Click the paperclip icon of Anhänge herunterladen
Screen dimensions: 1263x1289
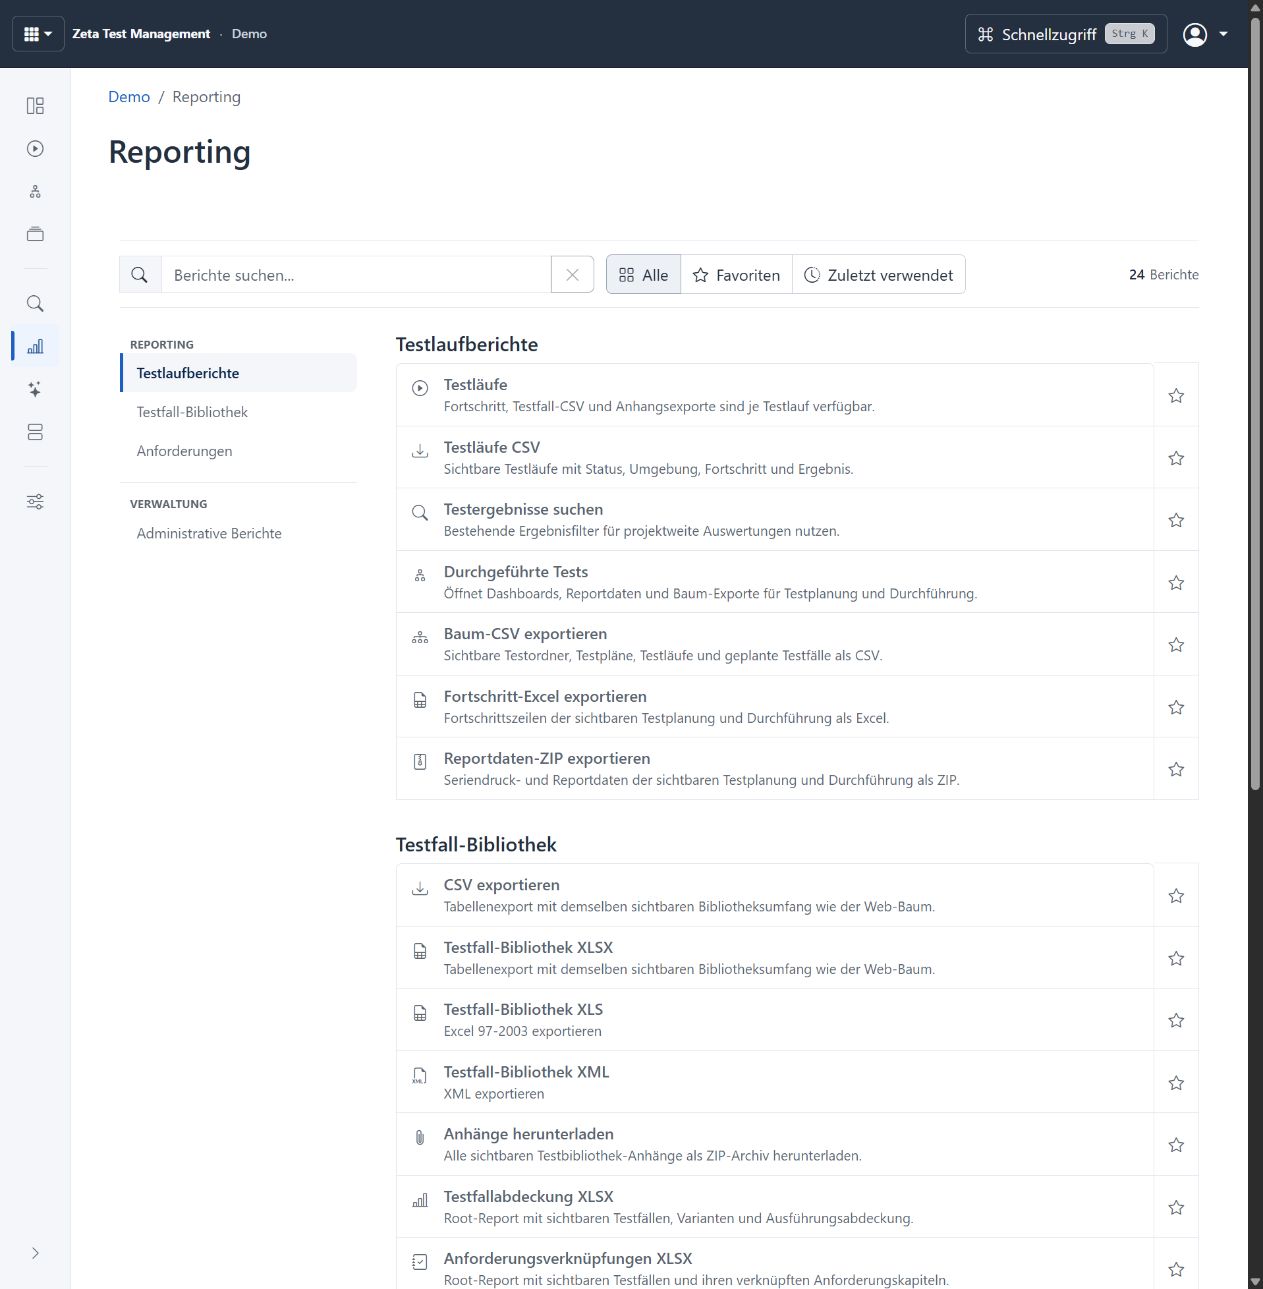point(420,1138)
